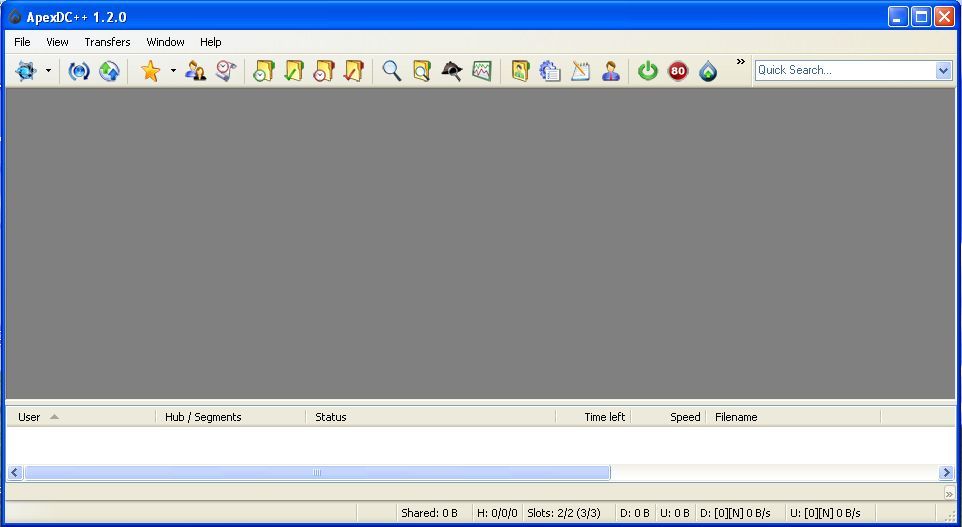This screenshot has width=962, height=527.
Task: Click the transfer list horizontal scrollbar thumb
Action: coord(317,472)
